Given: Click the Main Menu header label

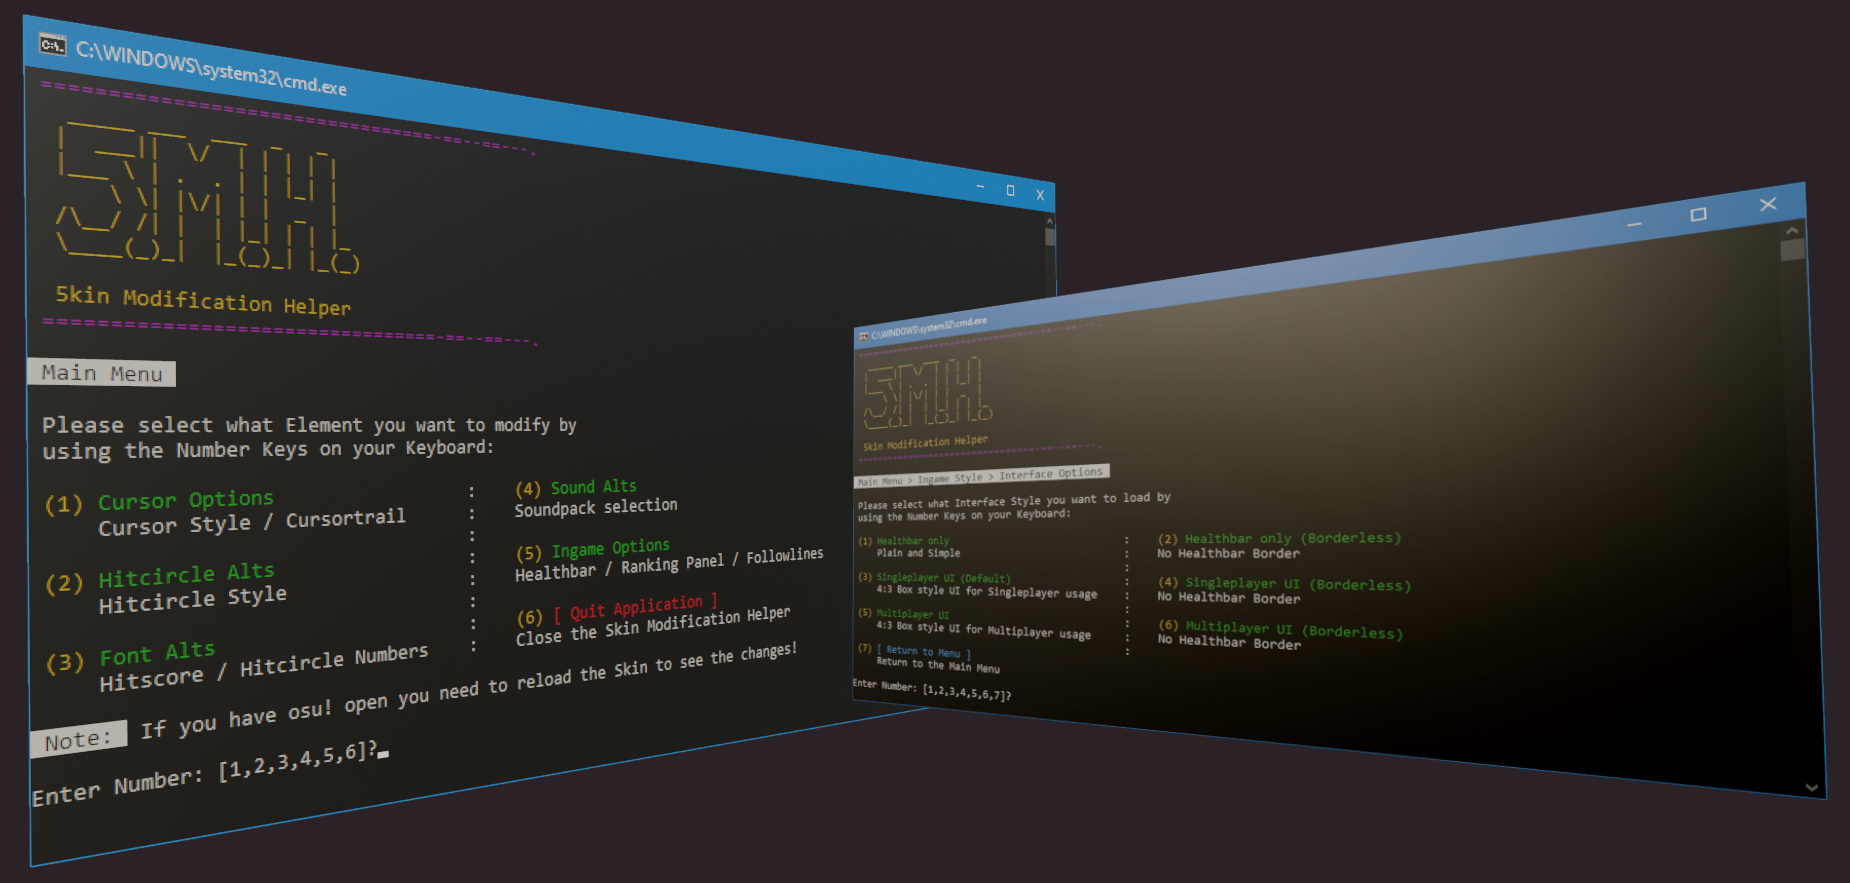Looking at the screenshot, I should pyautogui.click(x=102, y=373).
